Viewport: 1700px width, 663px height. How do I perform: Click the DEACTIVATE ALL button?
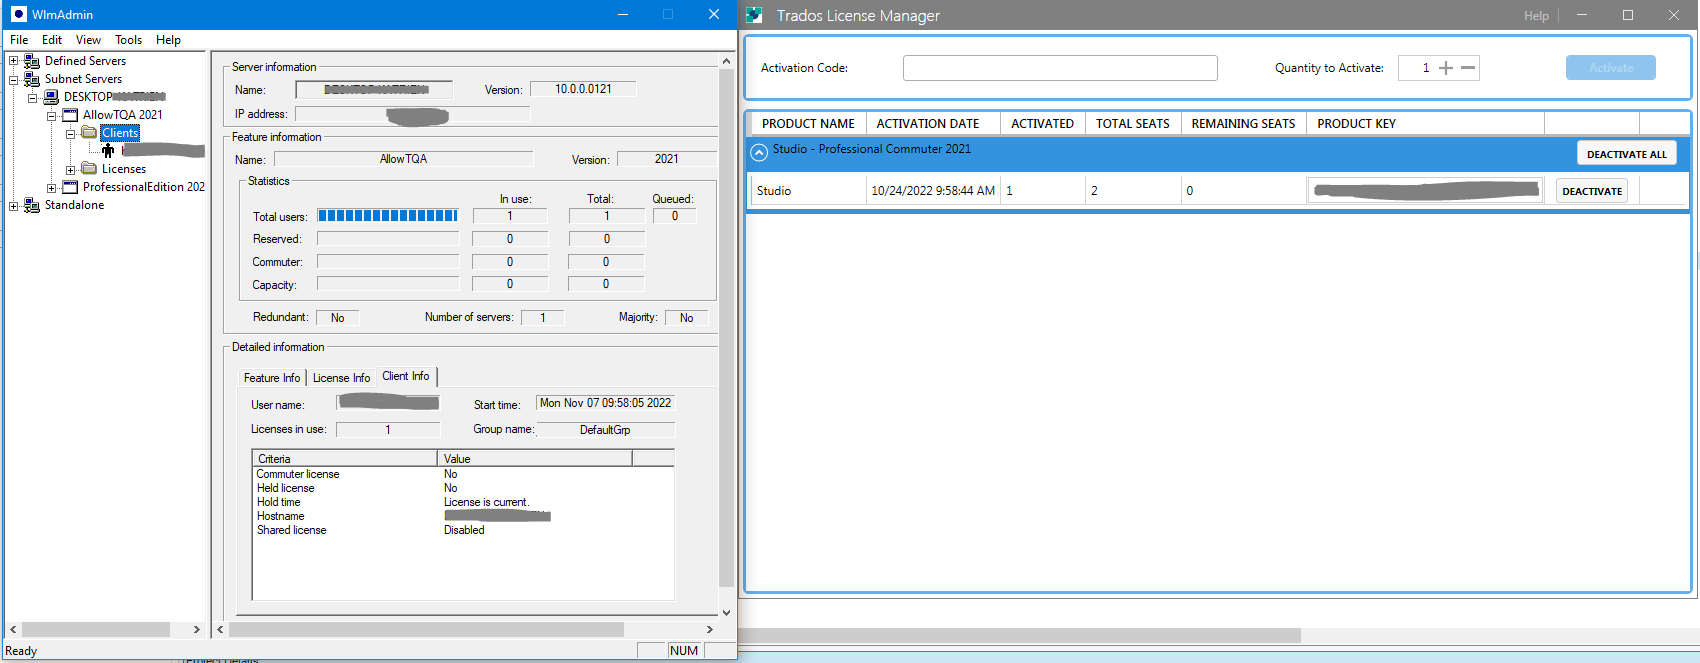[1626, 153]
